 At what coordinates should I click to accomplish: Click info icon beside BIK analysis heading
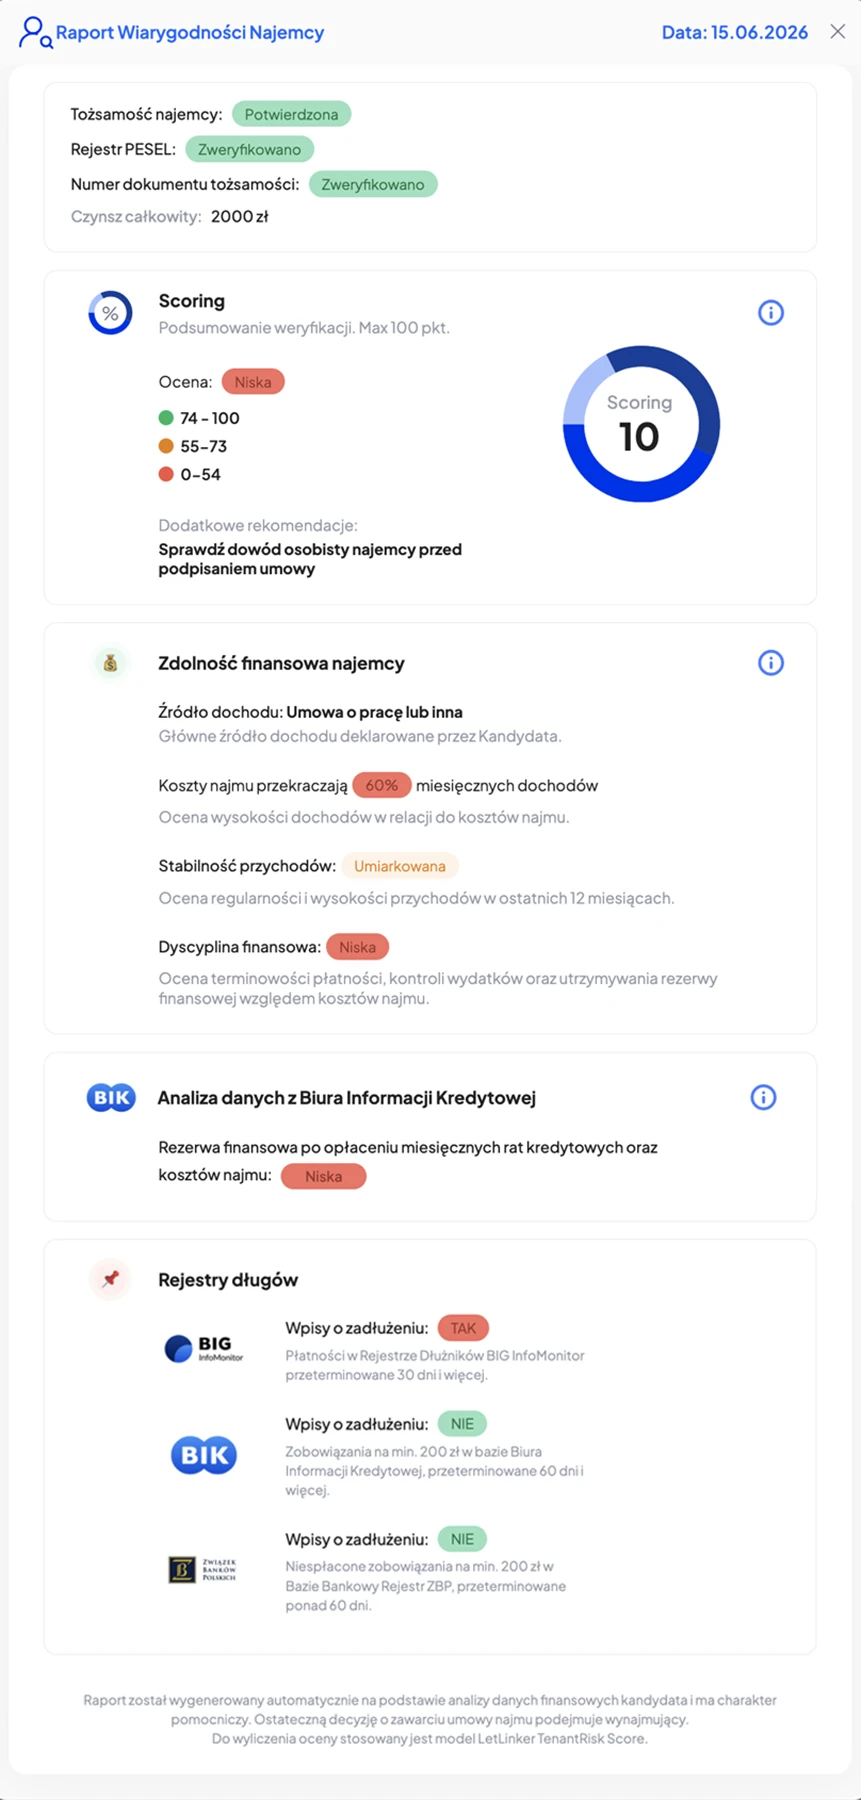(x=763, y=1097)
